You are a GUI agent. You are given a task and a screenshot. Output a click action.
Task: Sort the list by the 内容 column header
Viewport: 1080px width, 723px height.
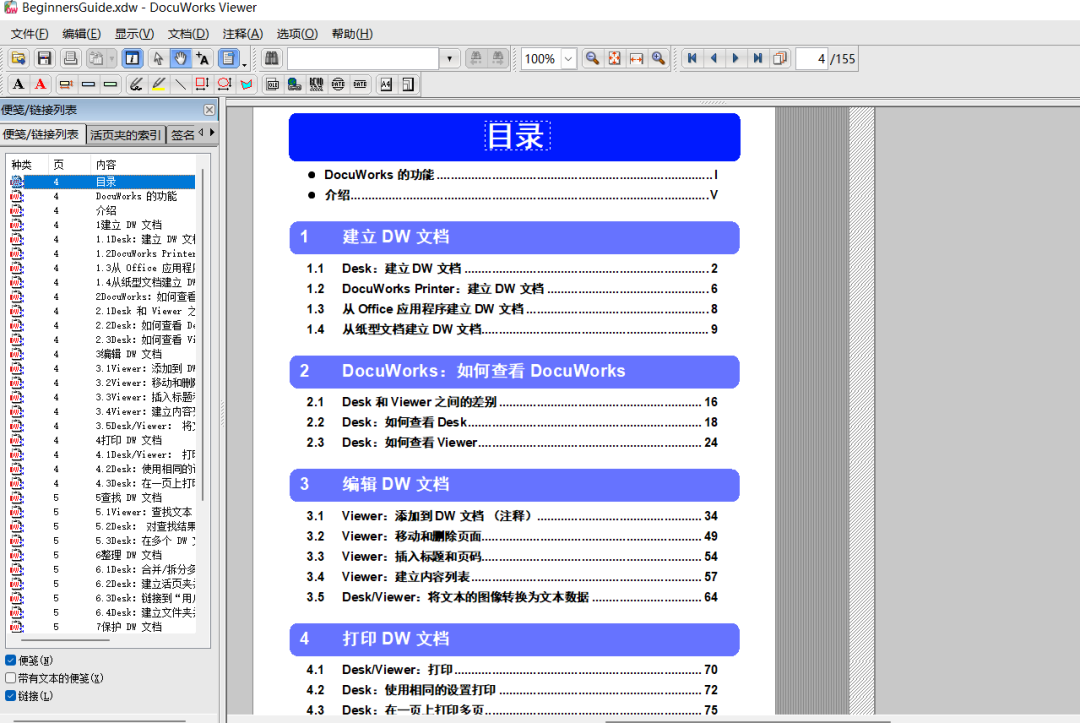point(143,165)
